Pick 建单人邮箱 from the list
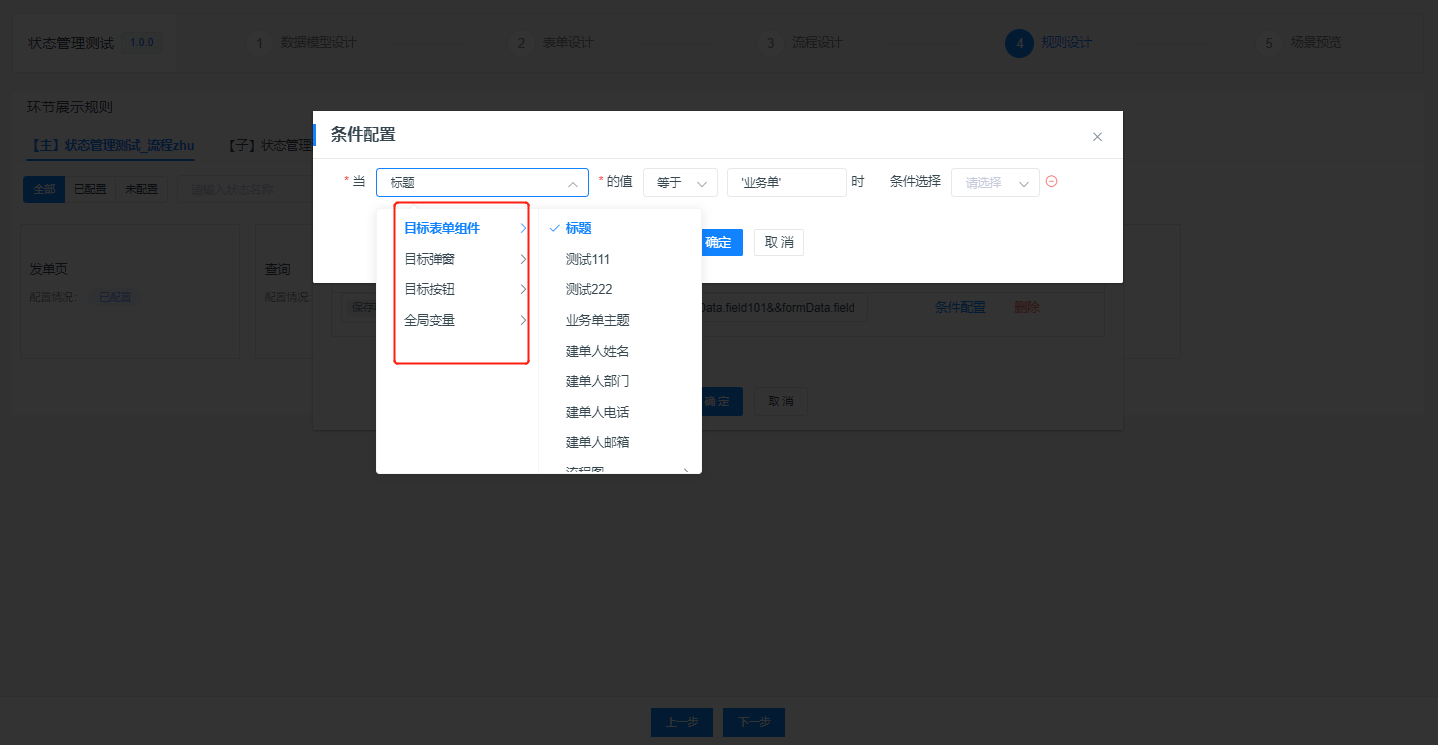The image size is (1438, 745). [620, 442]
